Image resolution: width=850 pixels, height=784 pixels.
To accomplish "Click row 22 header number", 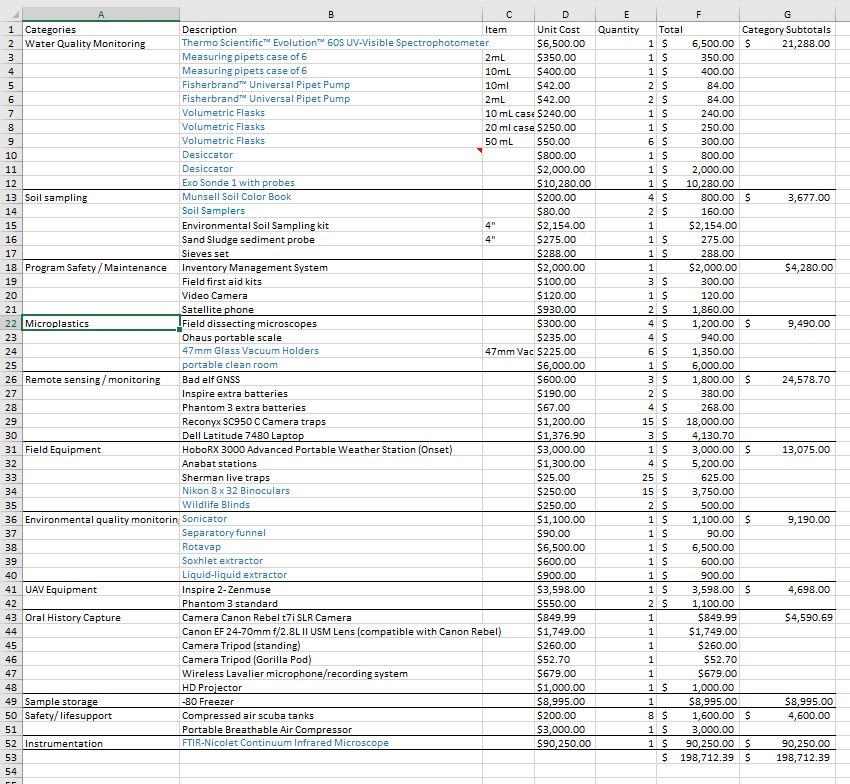I will pos(11,324).
